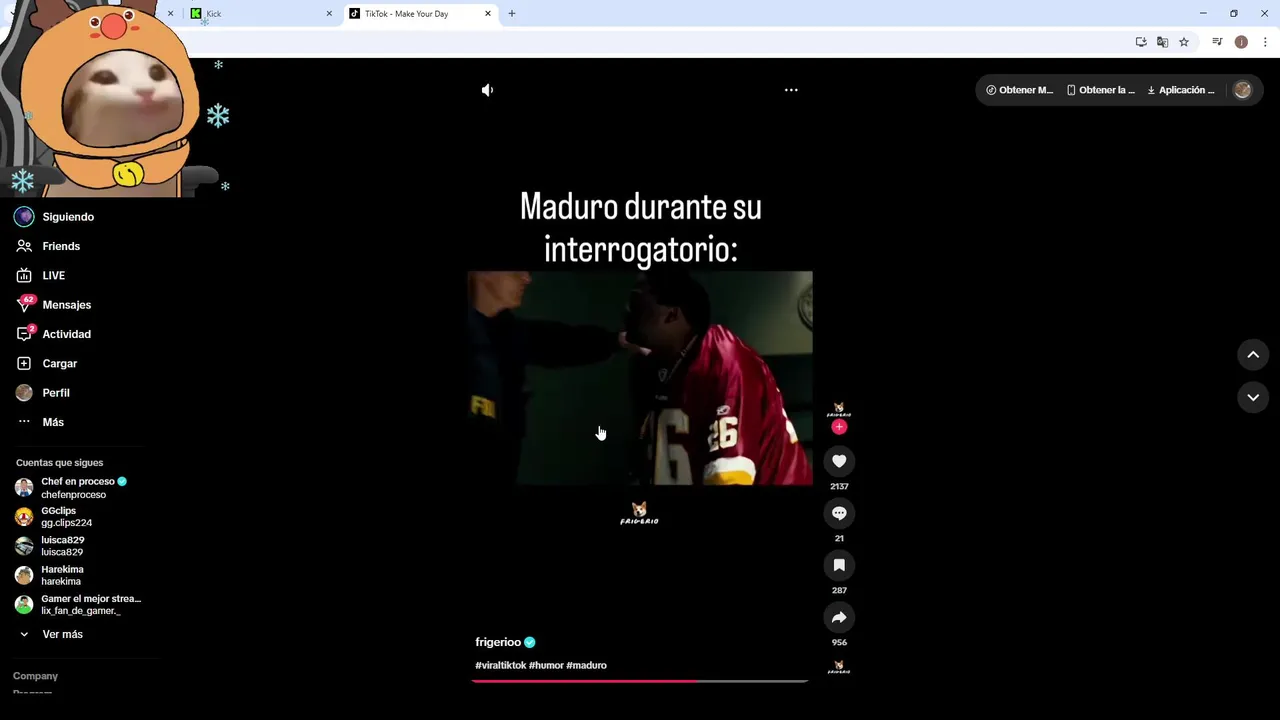Click Obtener M... button

[x=1019, y=90]
